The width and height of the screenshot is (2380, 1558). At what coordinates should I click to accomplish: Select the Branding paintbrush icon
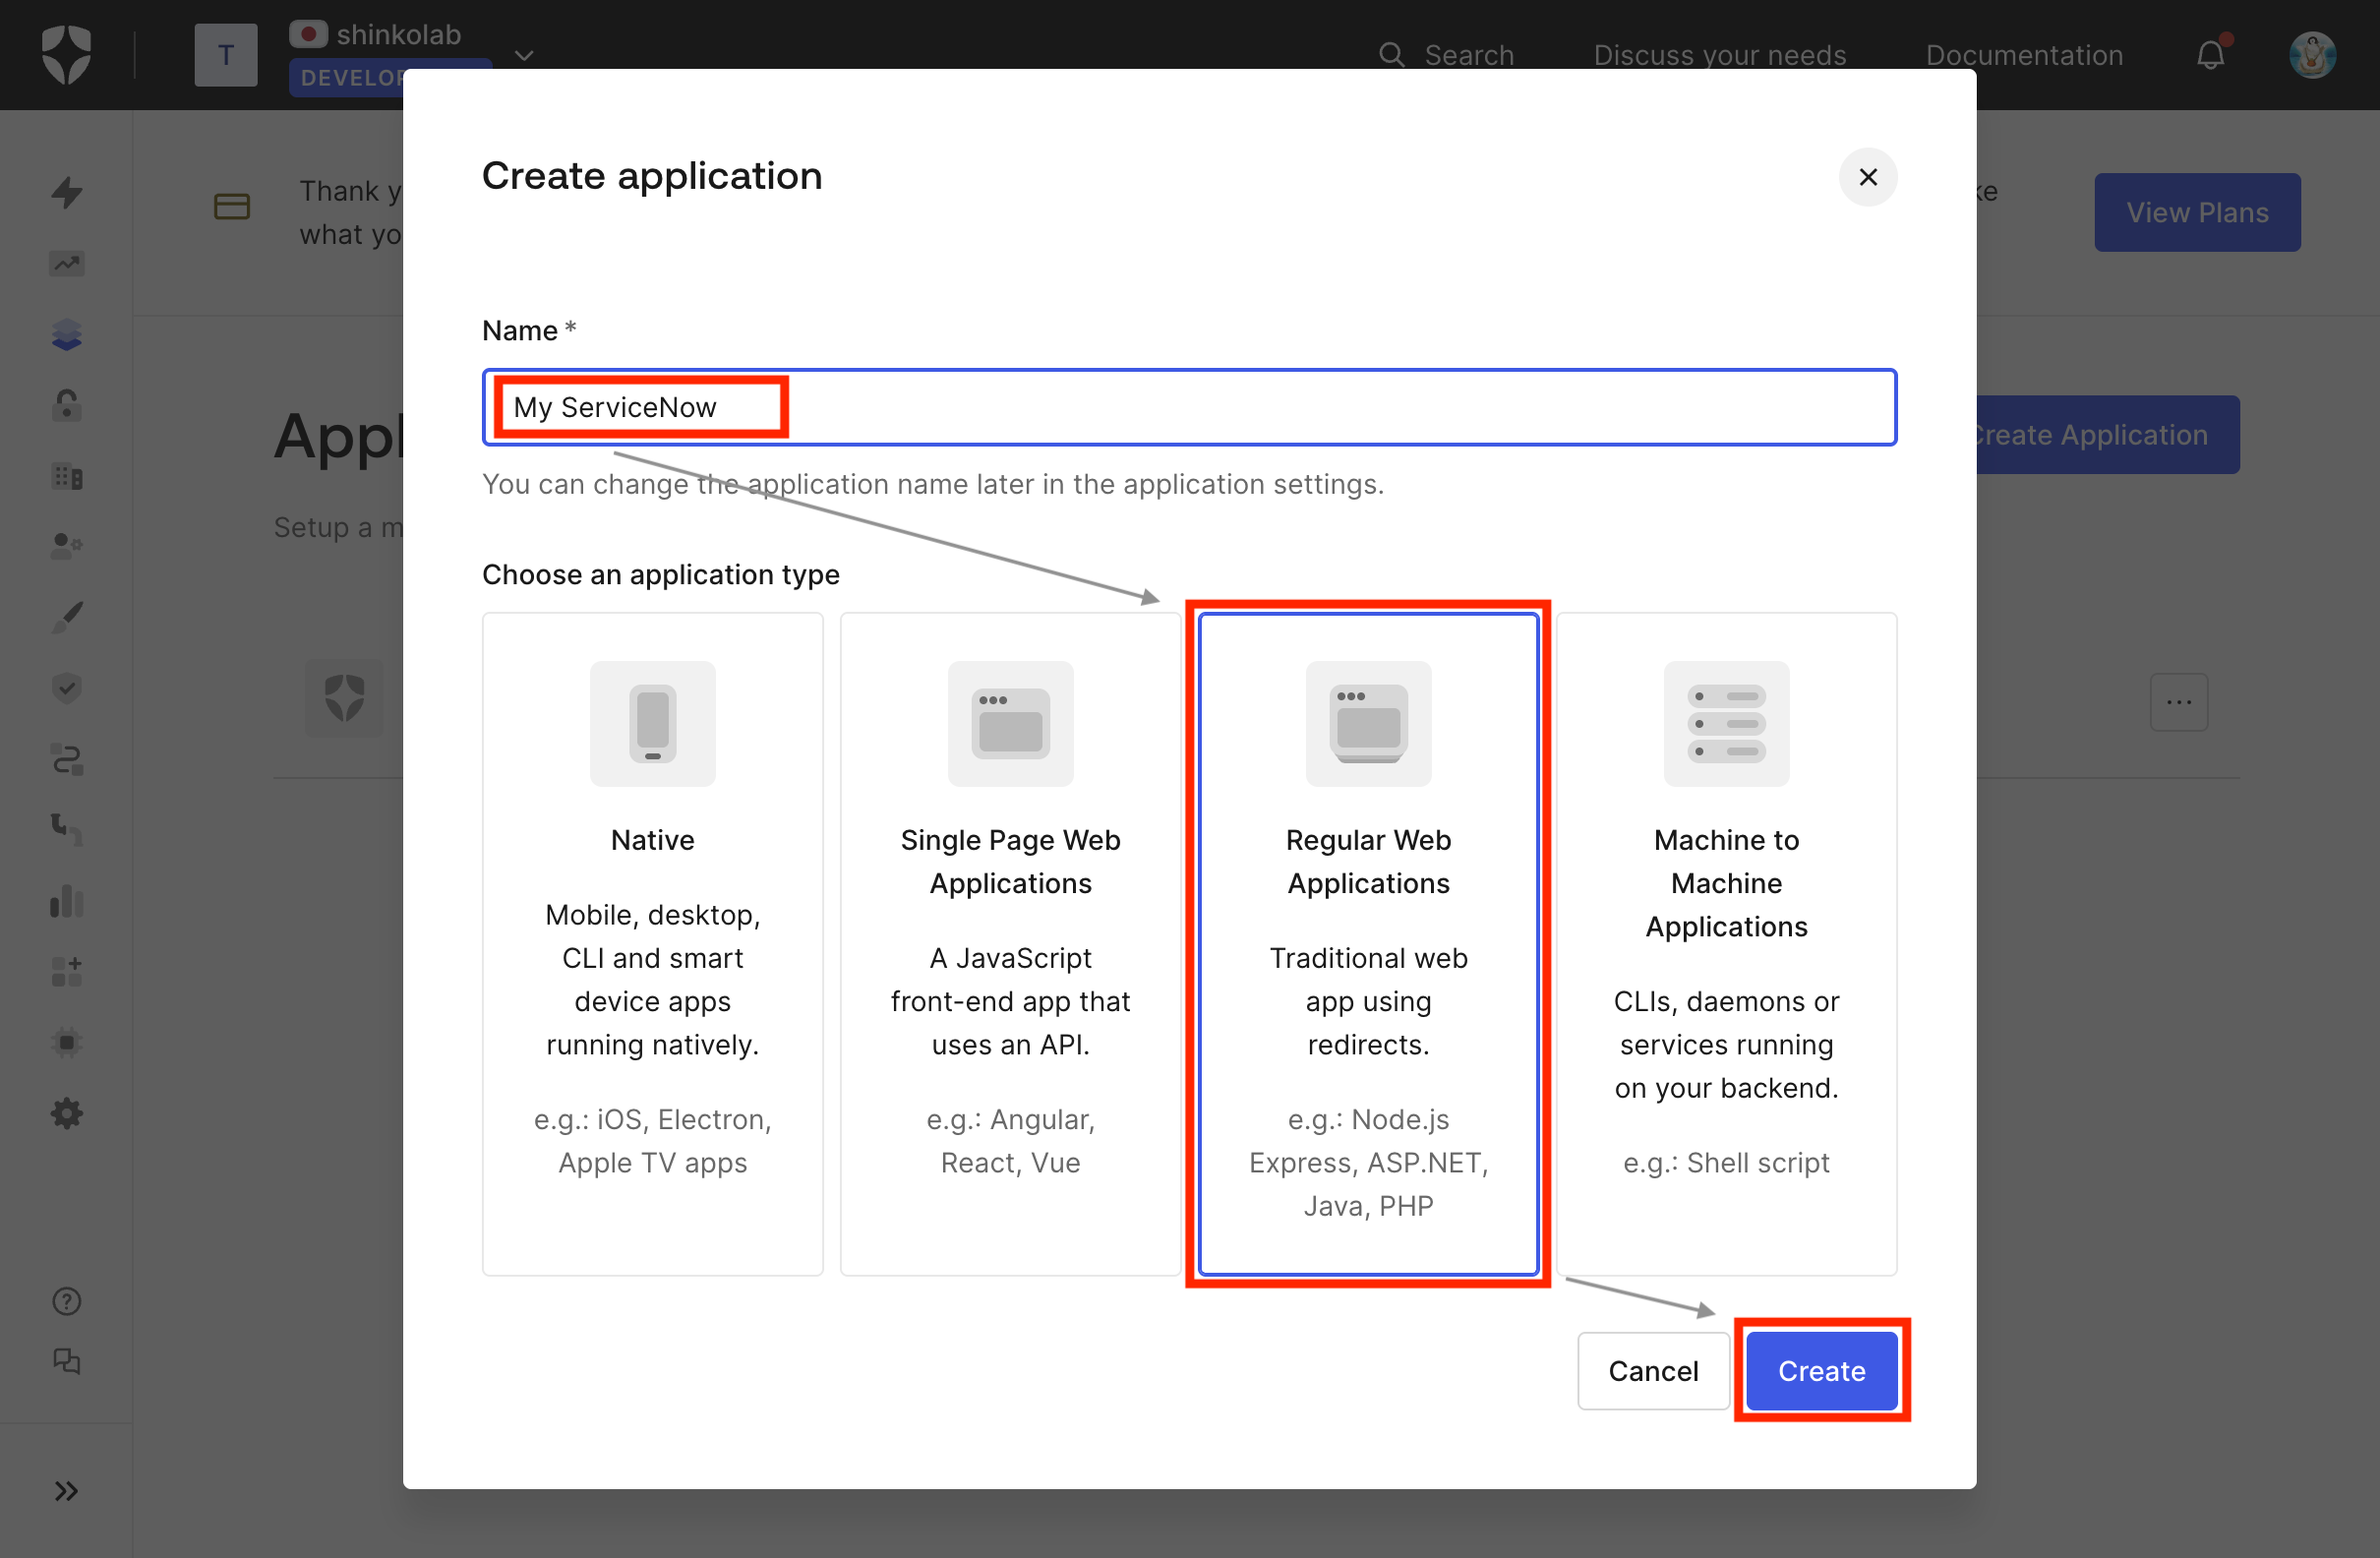pyautogui.click(x=66, y=617)
